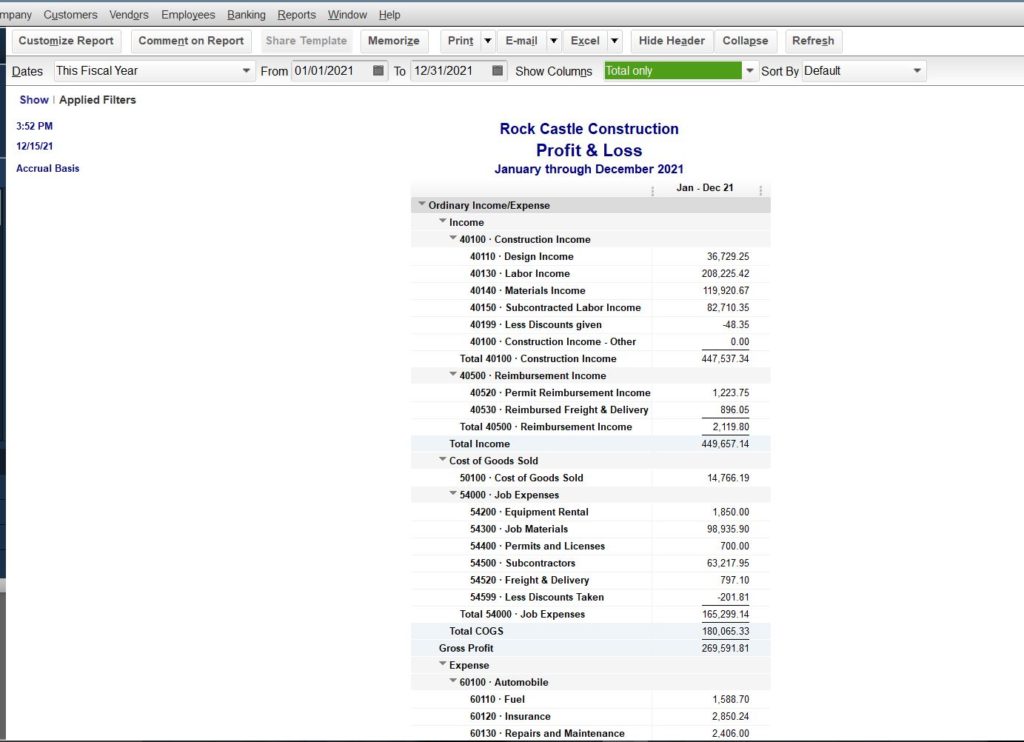Click the To date field
Viewport: 1024px width, 742px height.
point(451,71)
